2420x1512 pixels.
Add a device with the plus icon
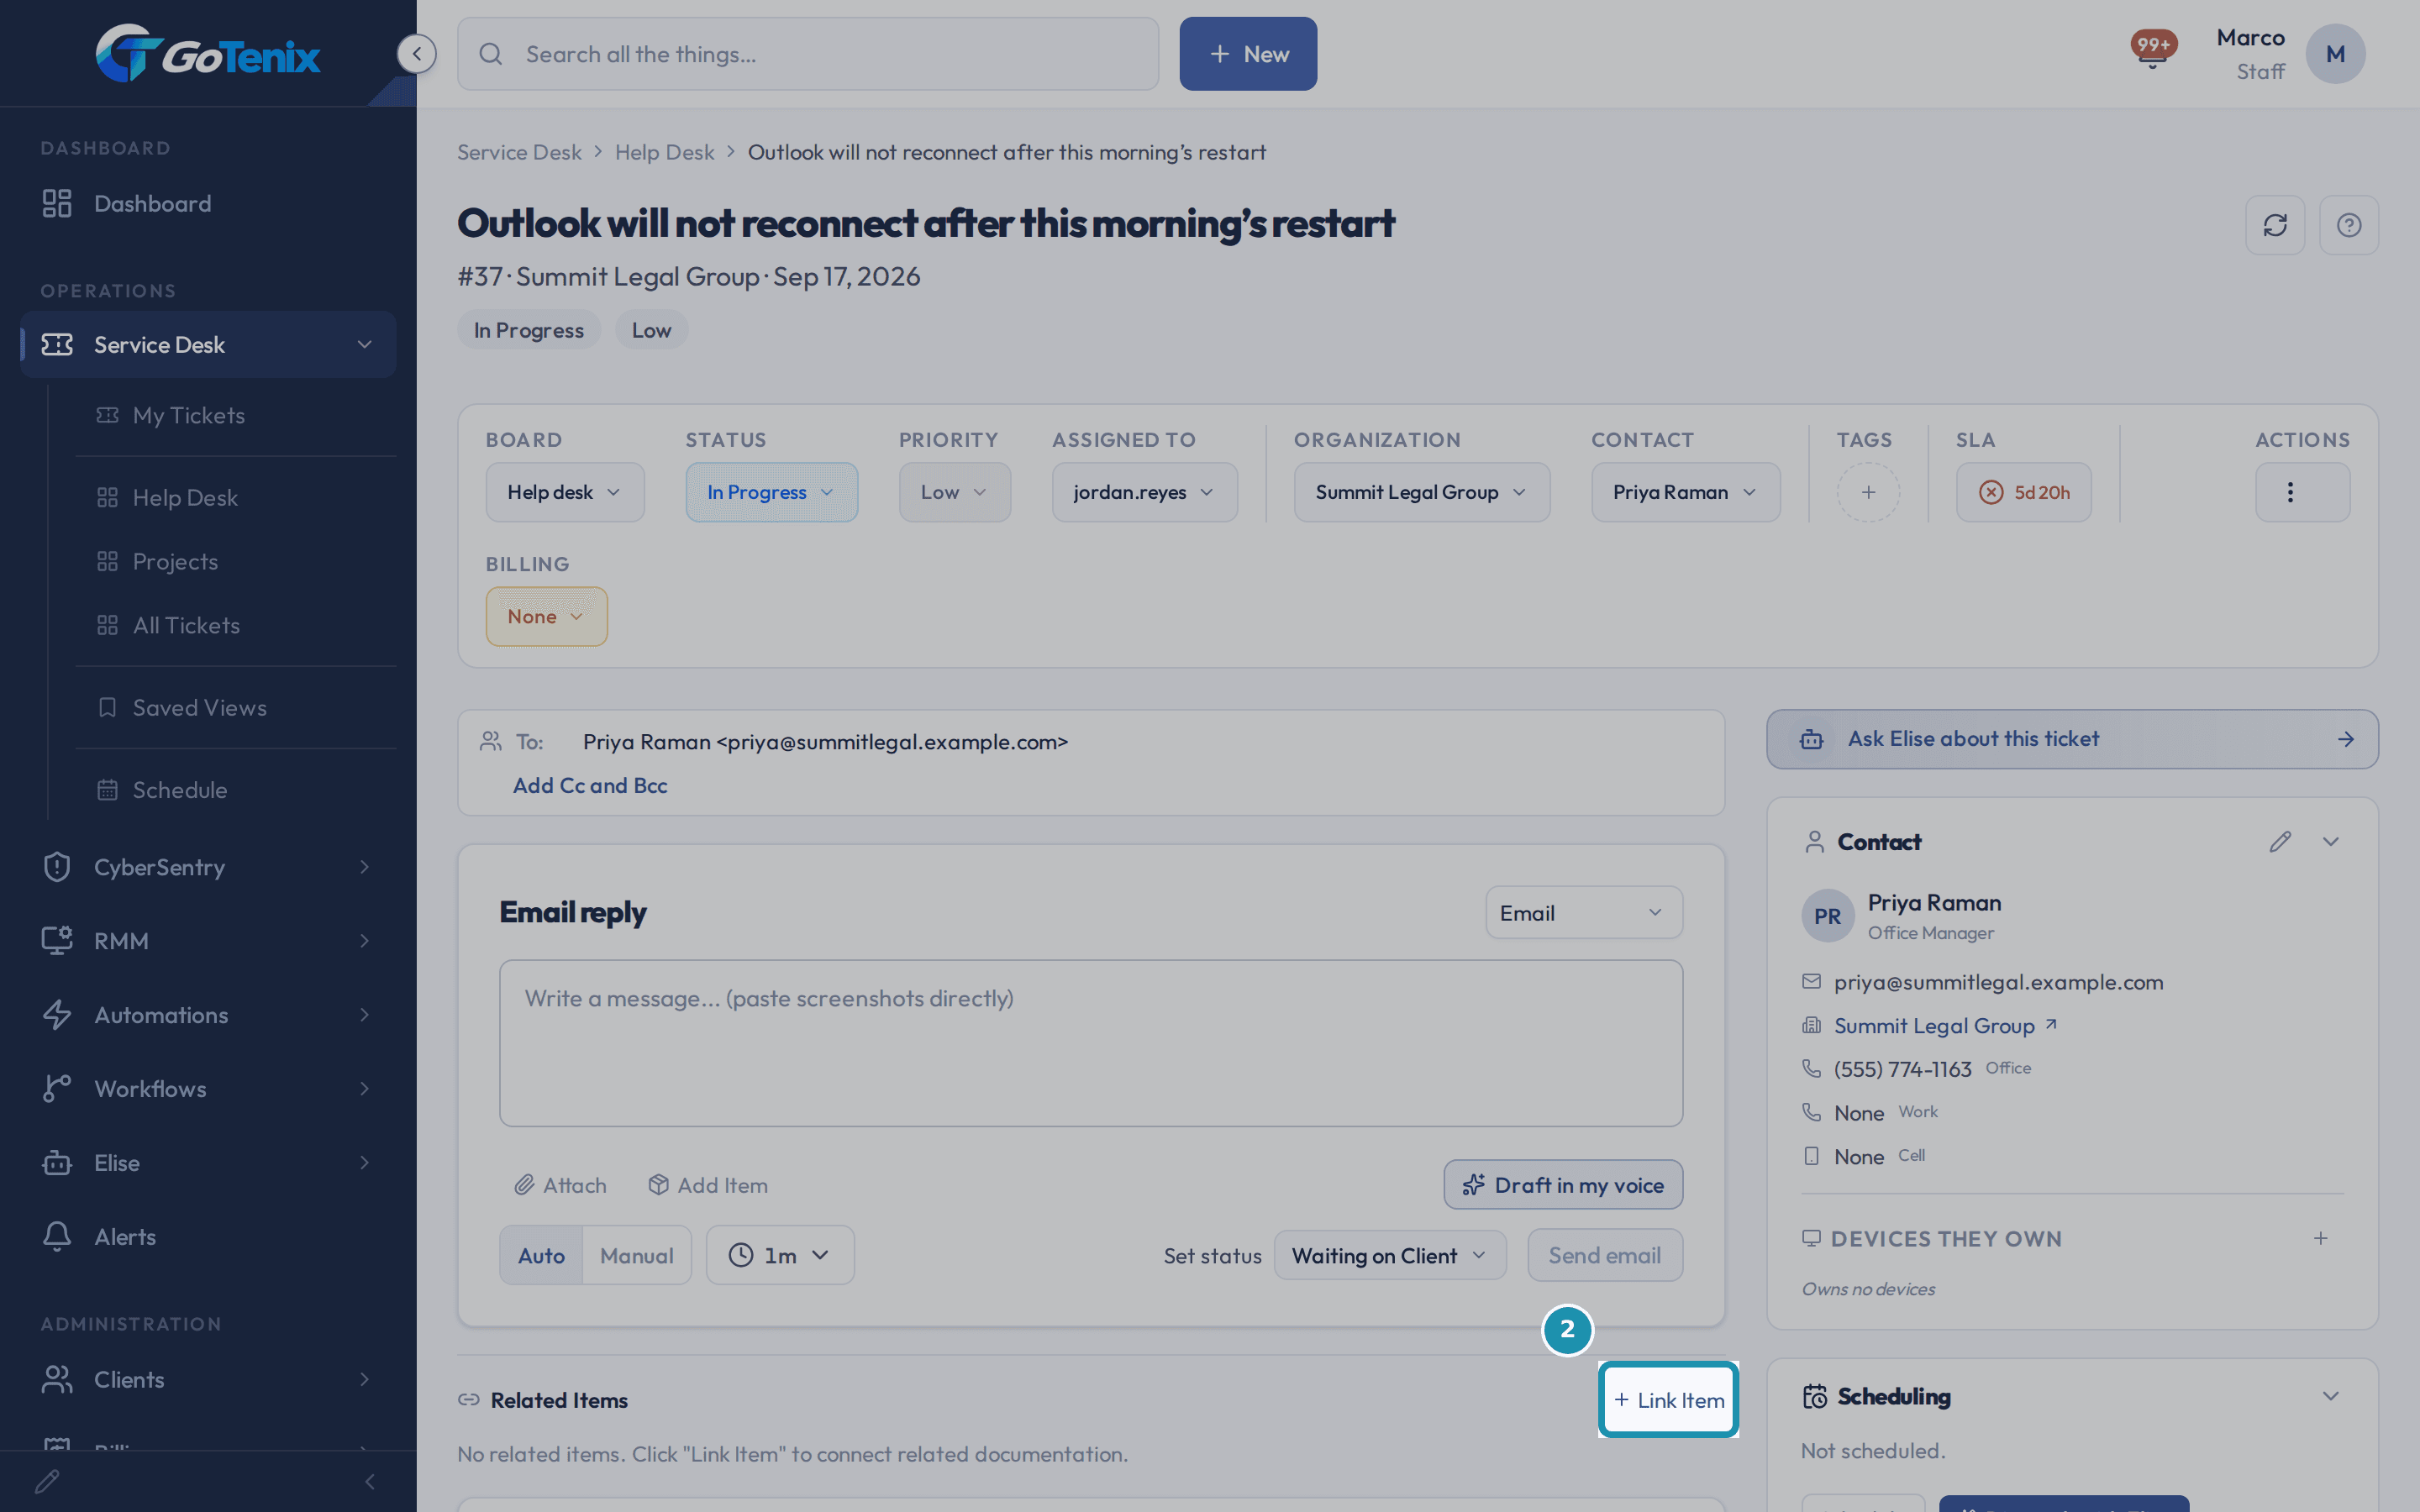coord(2320,1238)
